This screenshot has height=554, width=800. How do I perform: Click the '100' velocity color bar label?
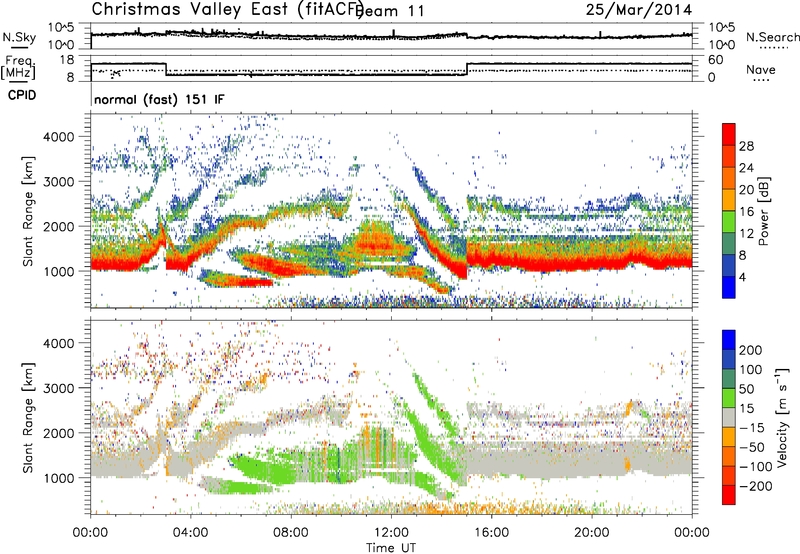[x=751, y=370]
